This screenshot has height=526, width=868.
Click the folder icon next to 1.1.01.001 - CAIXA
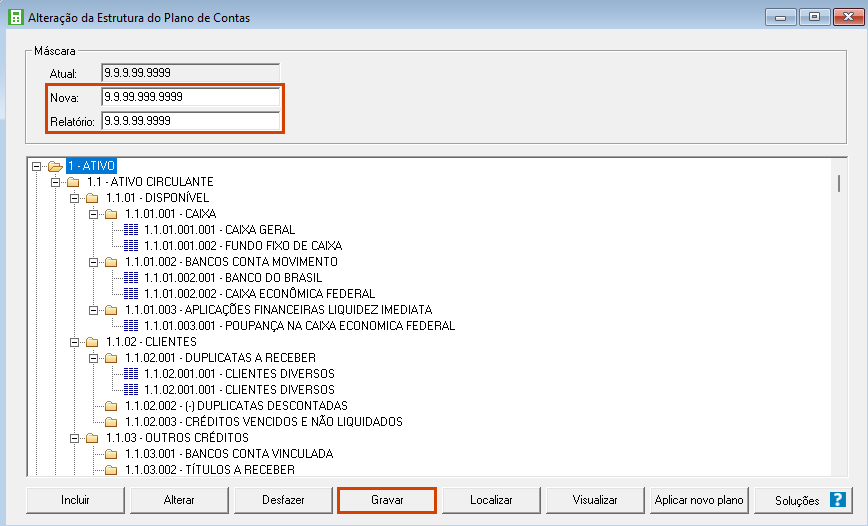[x=111, y=214]
